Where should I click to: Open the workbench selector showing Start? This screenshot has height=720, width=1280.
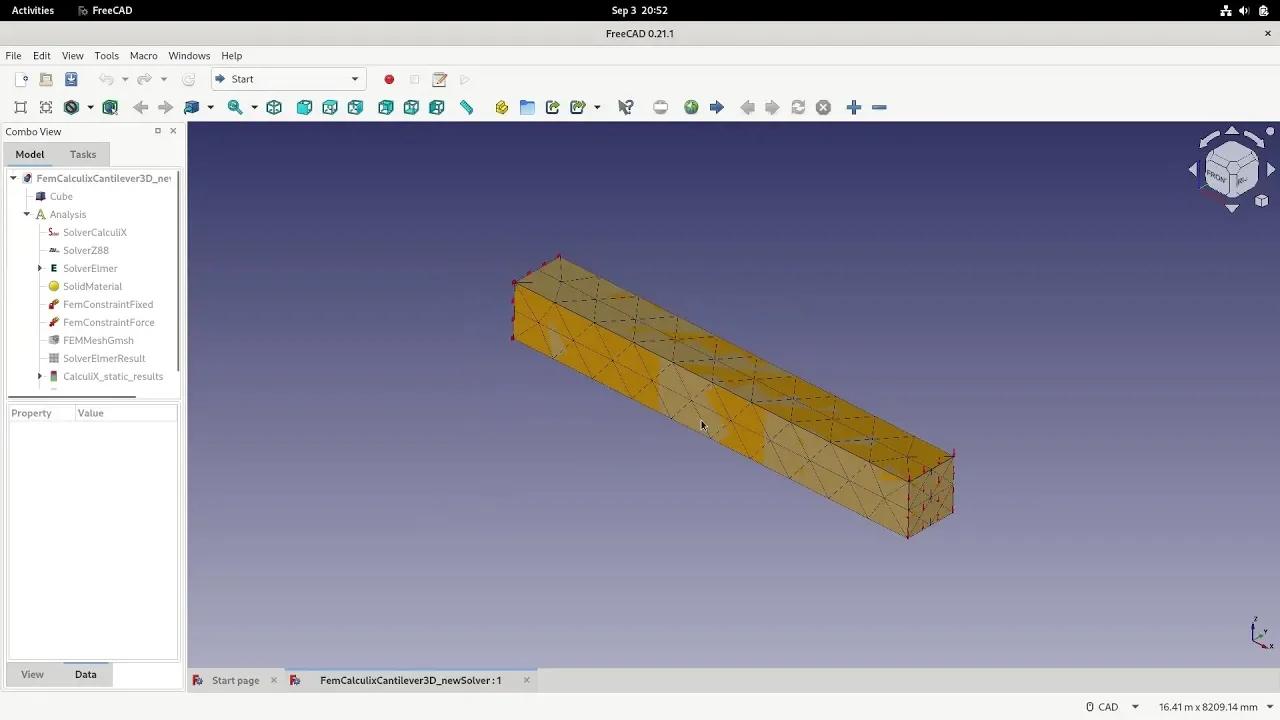click(287, 79)
